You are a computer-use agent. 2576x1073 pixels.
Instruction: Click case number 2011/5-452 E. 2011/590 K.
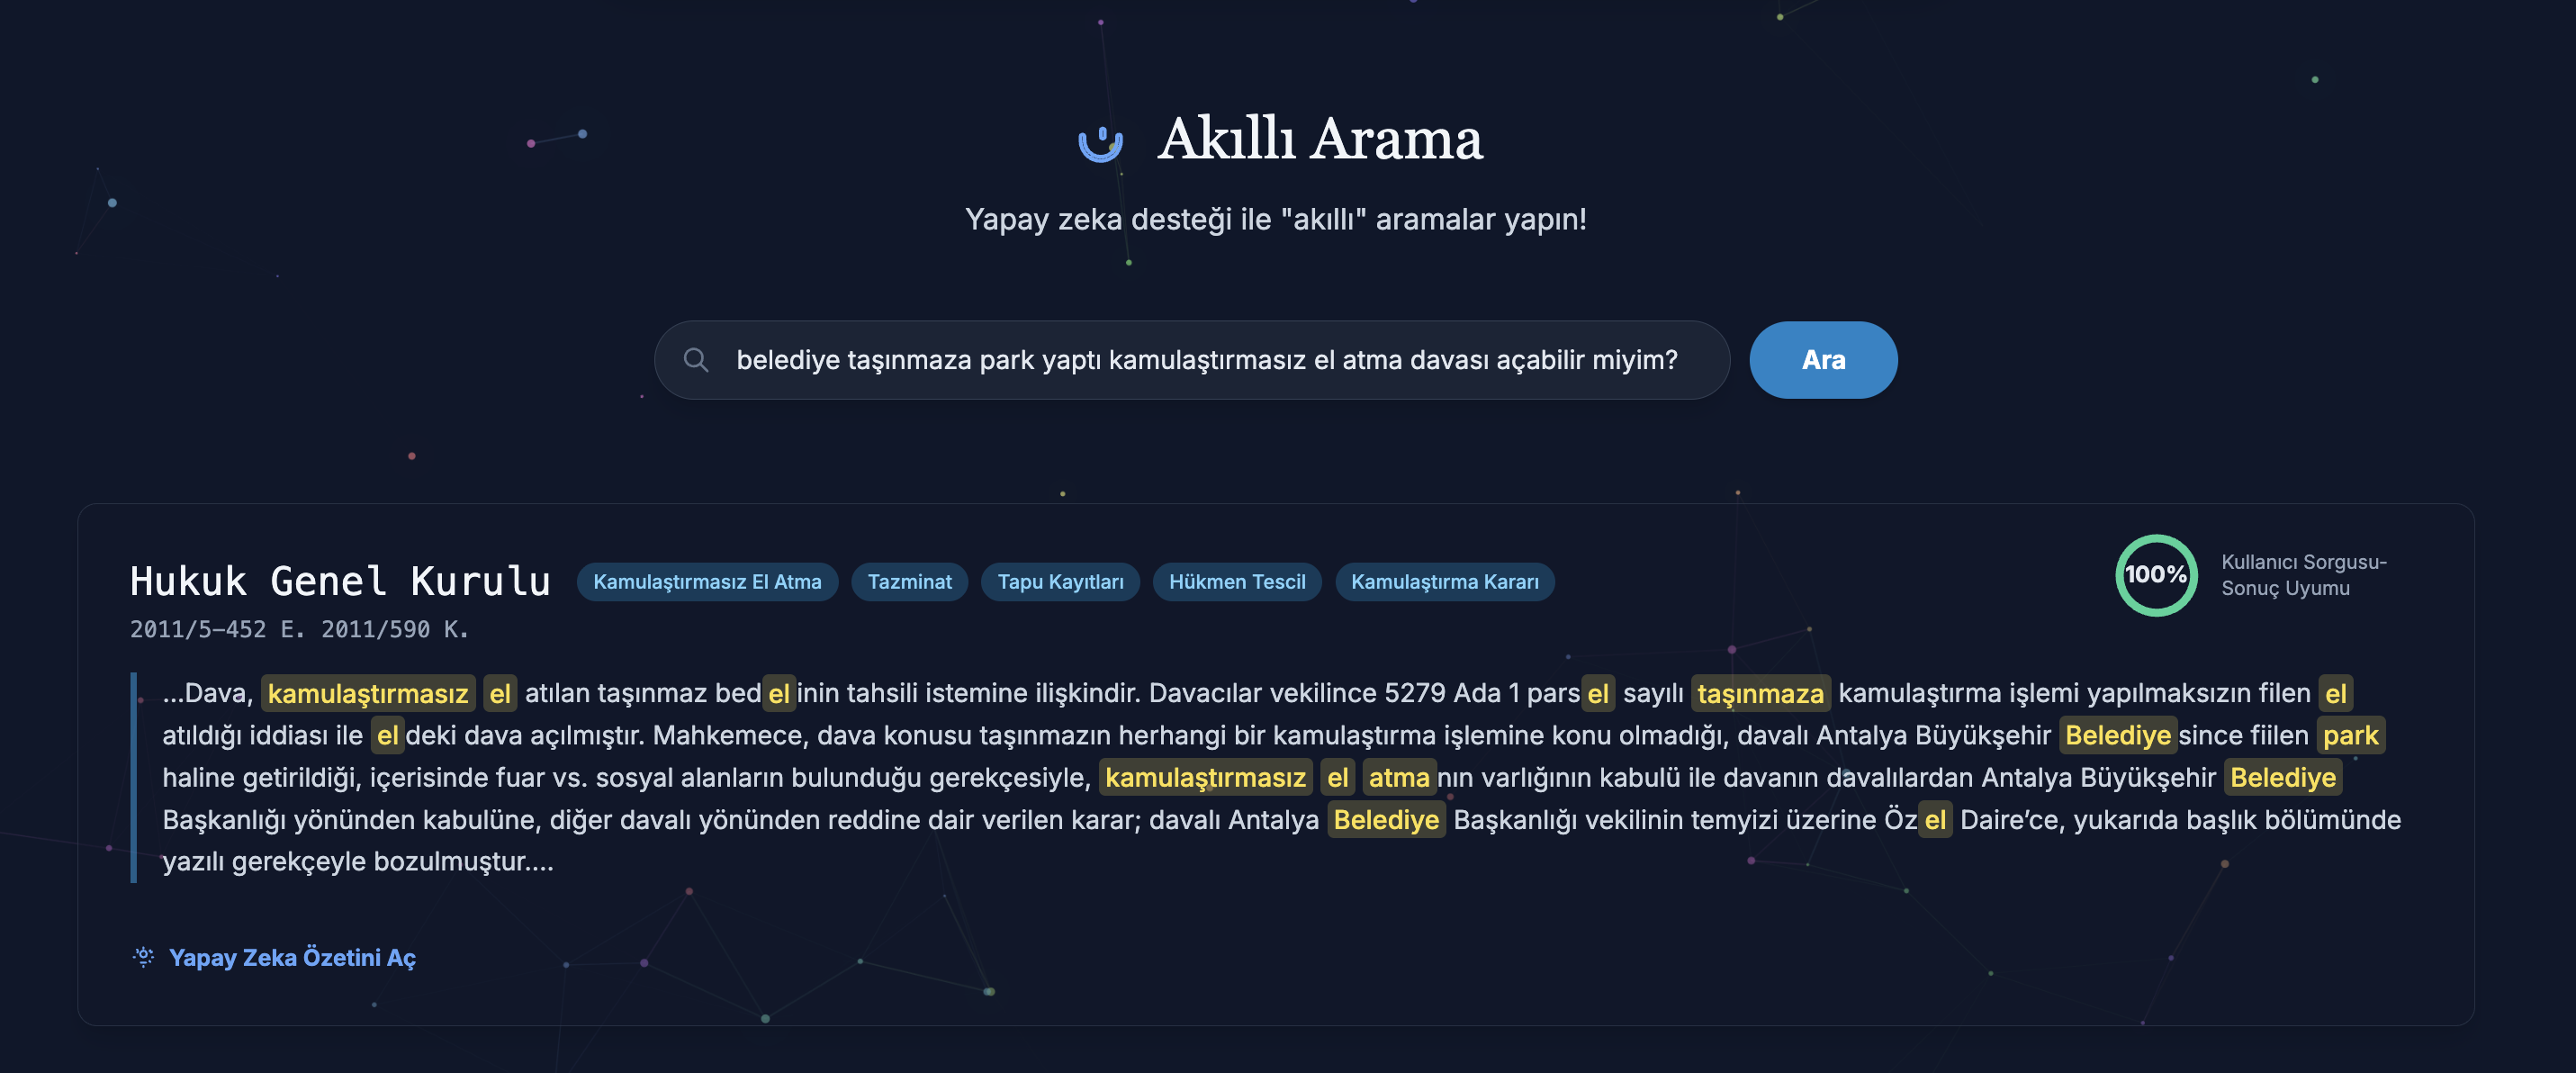click(x=299, y=629)
